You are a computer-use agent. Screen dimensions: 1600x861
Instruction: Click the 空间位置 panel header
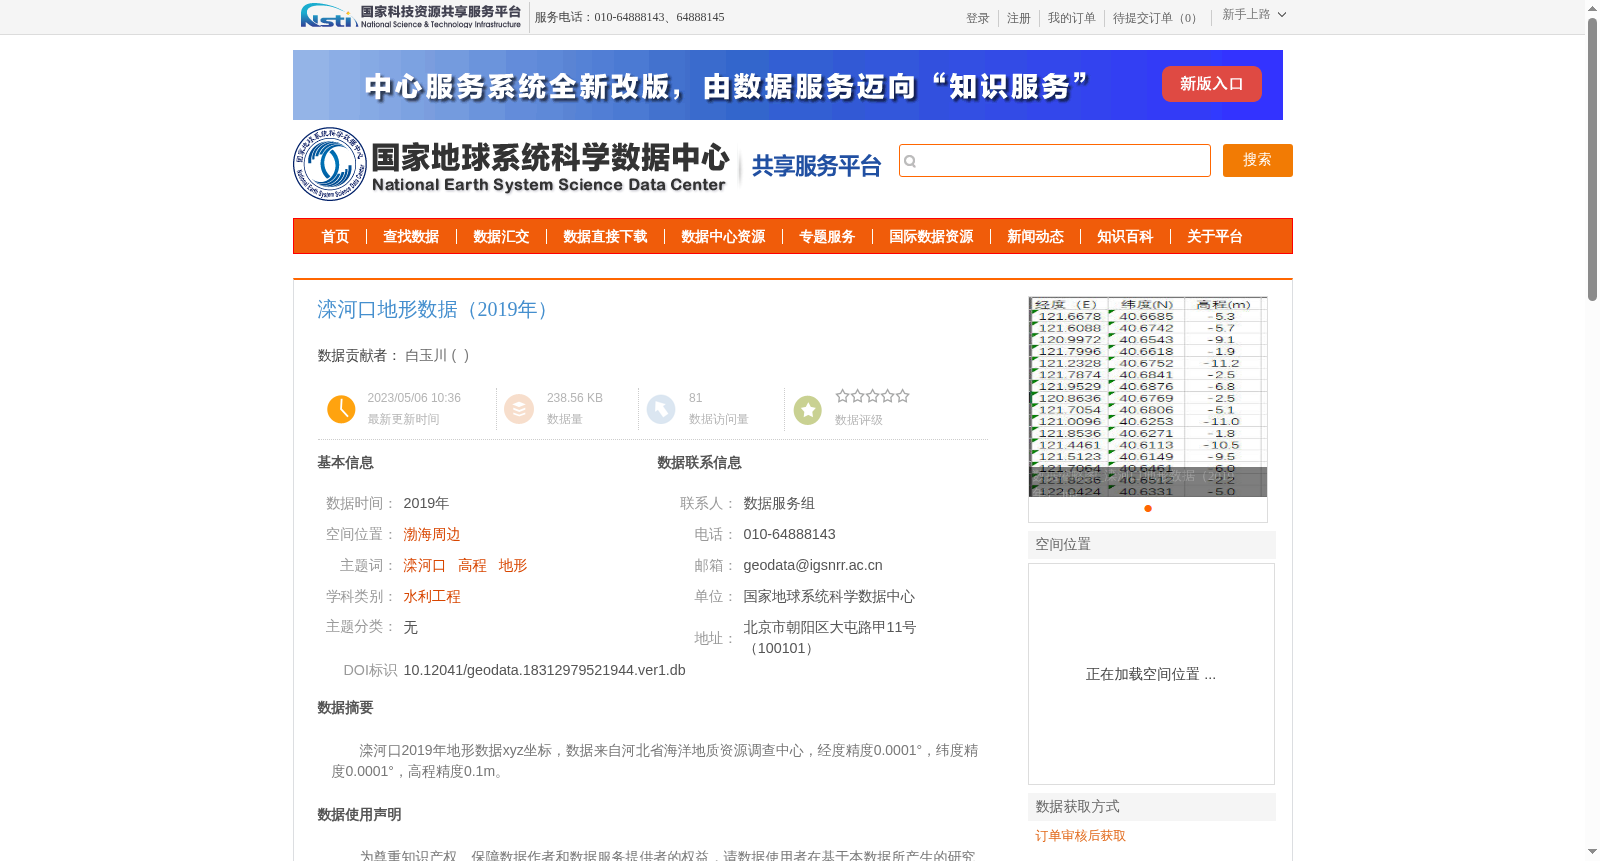click(x=1152, y=545)
